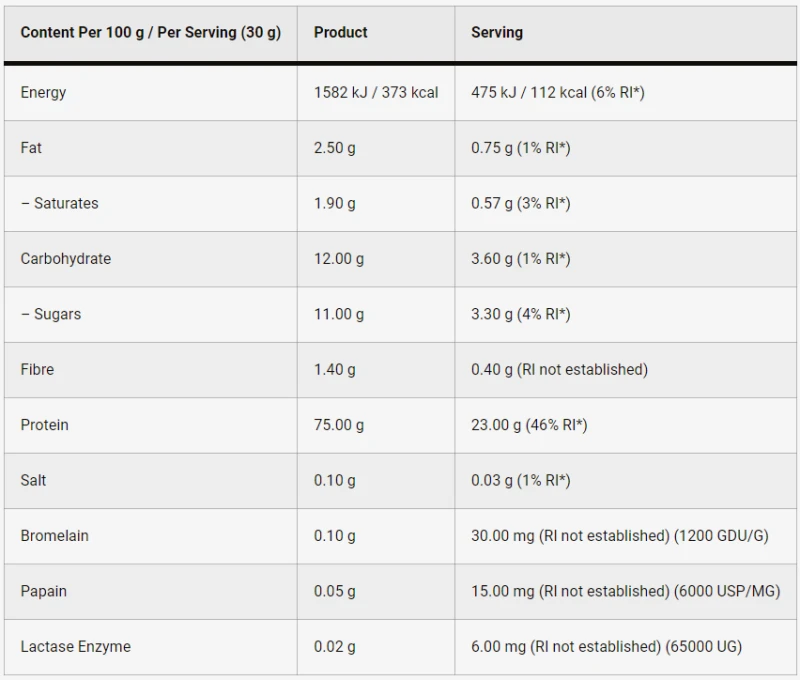
Task: Select the "– Saturates" row label
Action: (59, 203)
